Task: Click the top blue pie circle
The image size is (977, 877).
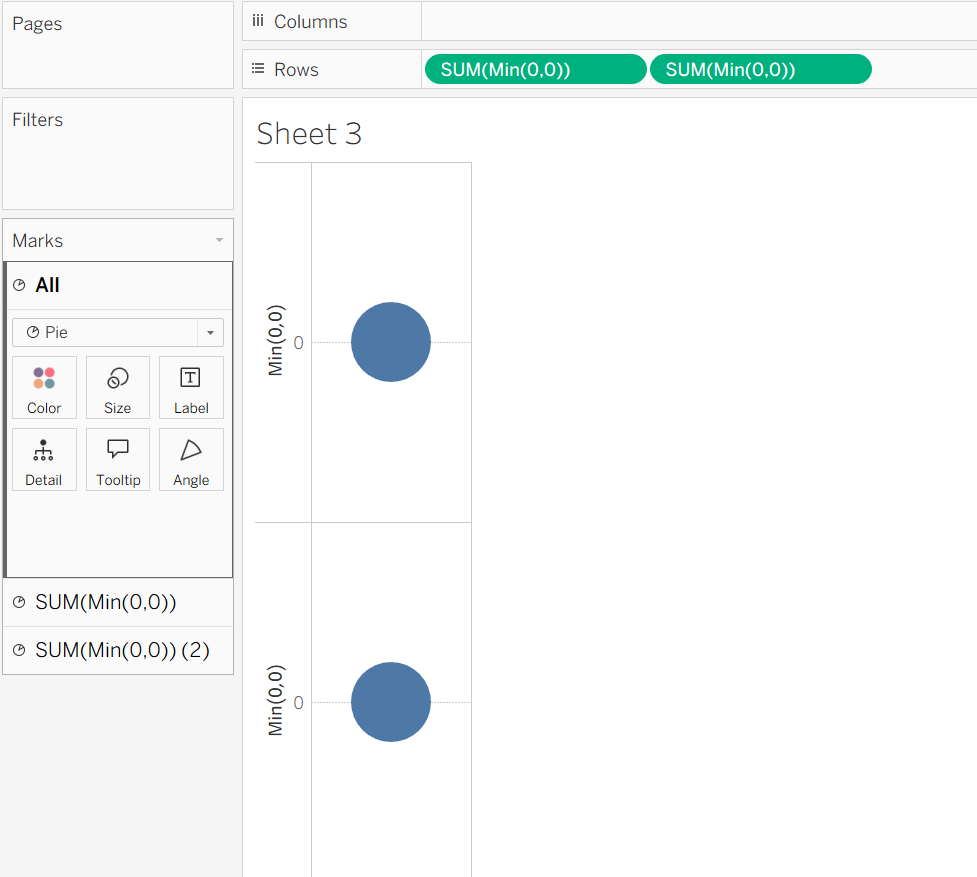Action: coord(391,342)
